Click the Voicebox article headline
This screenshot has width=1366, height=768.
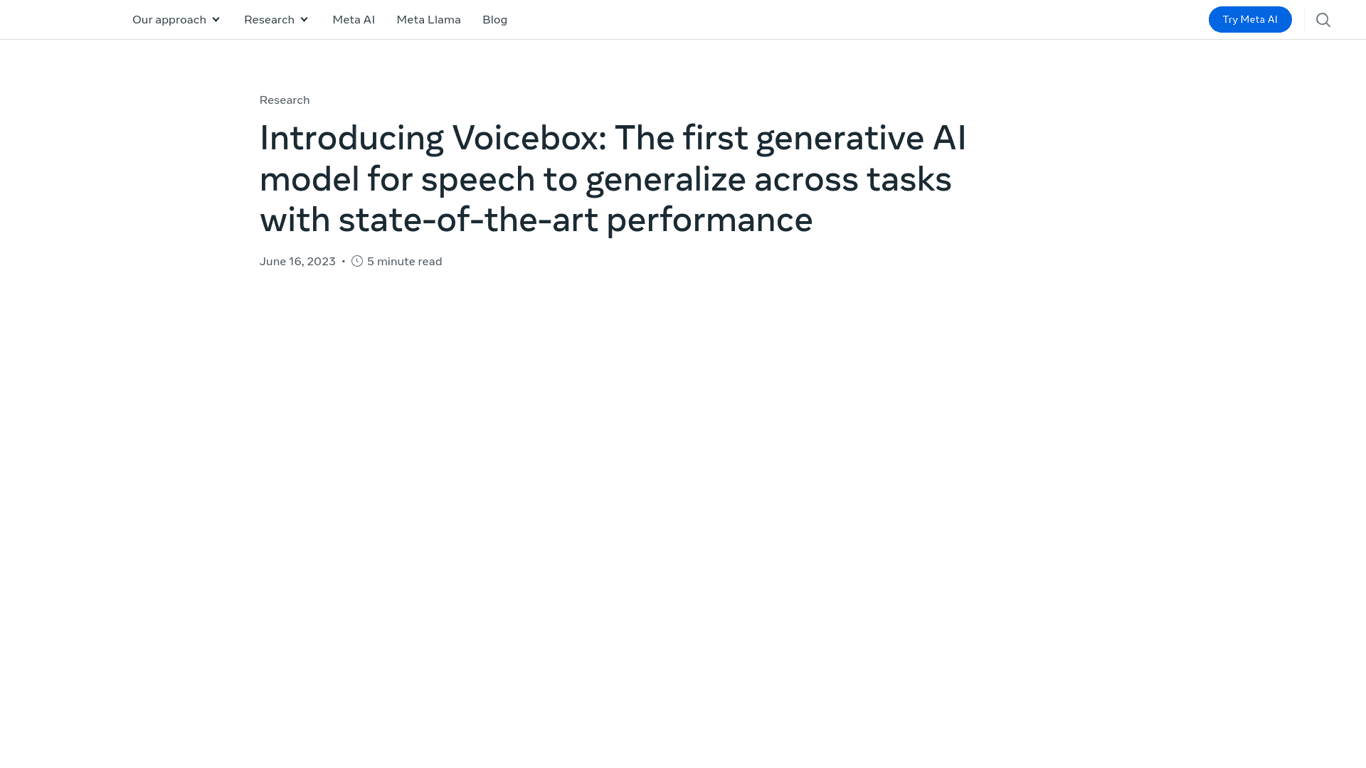(612, 178)
